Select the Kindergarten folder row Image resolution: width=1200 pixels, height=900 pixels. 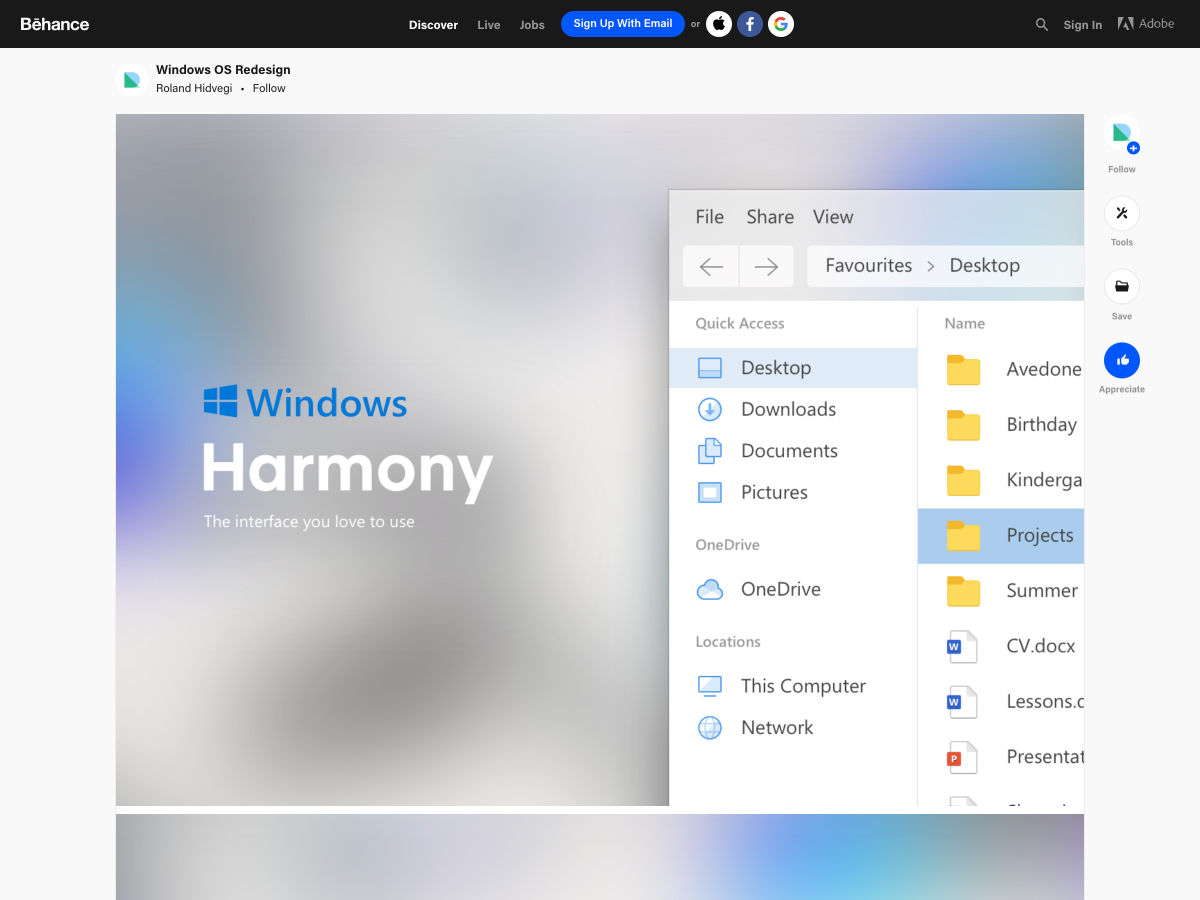point(1001,480)
